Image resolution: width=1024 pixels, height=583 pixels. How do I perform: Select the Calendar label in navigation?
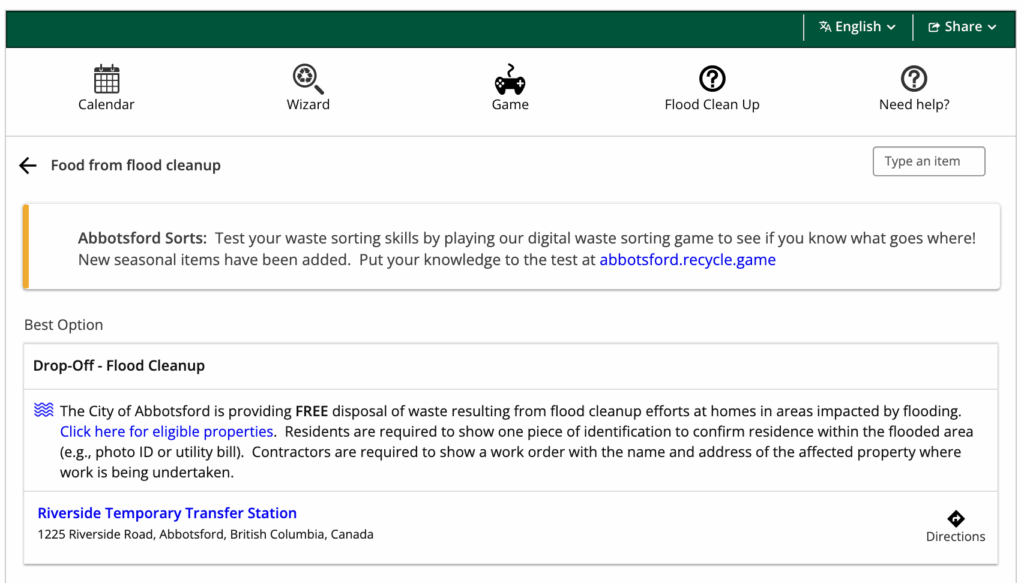click(106, 104)
